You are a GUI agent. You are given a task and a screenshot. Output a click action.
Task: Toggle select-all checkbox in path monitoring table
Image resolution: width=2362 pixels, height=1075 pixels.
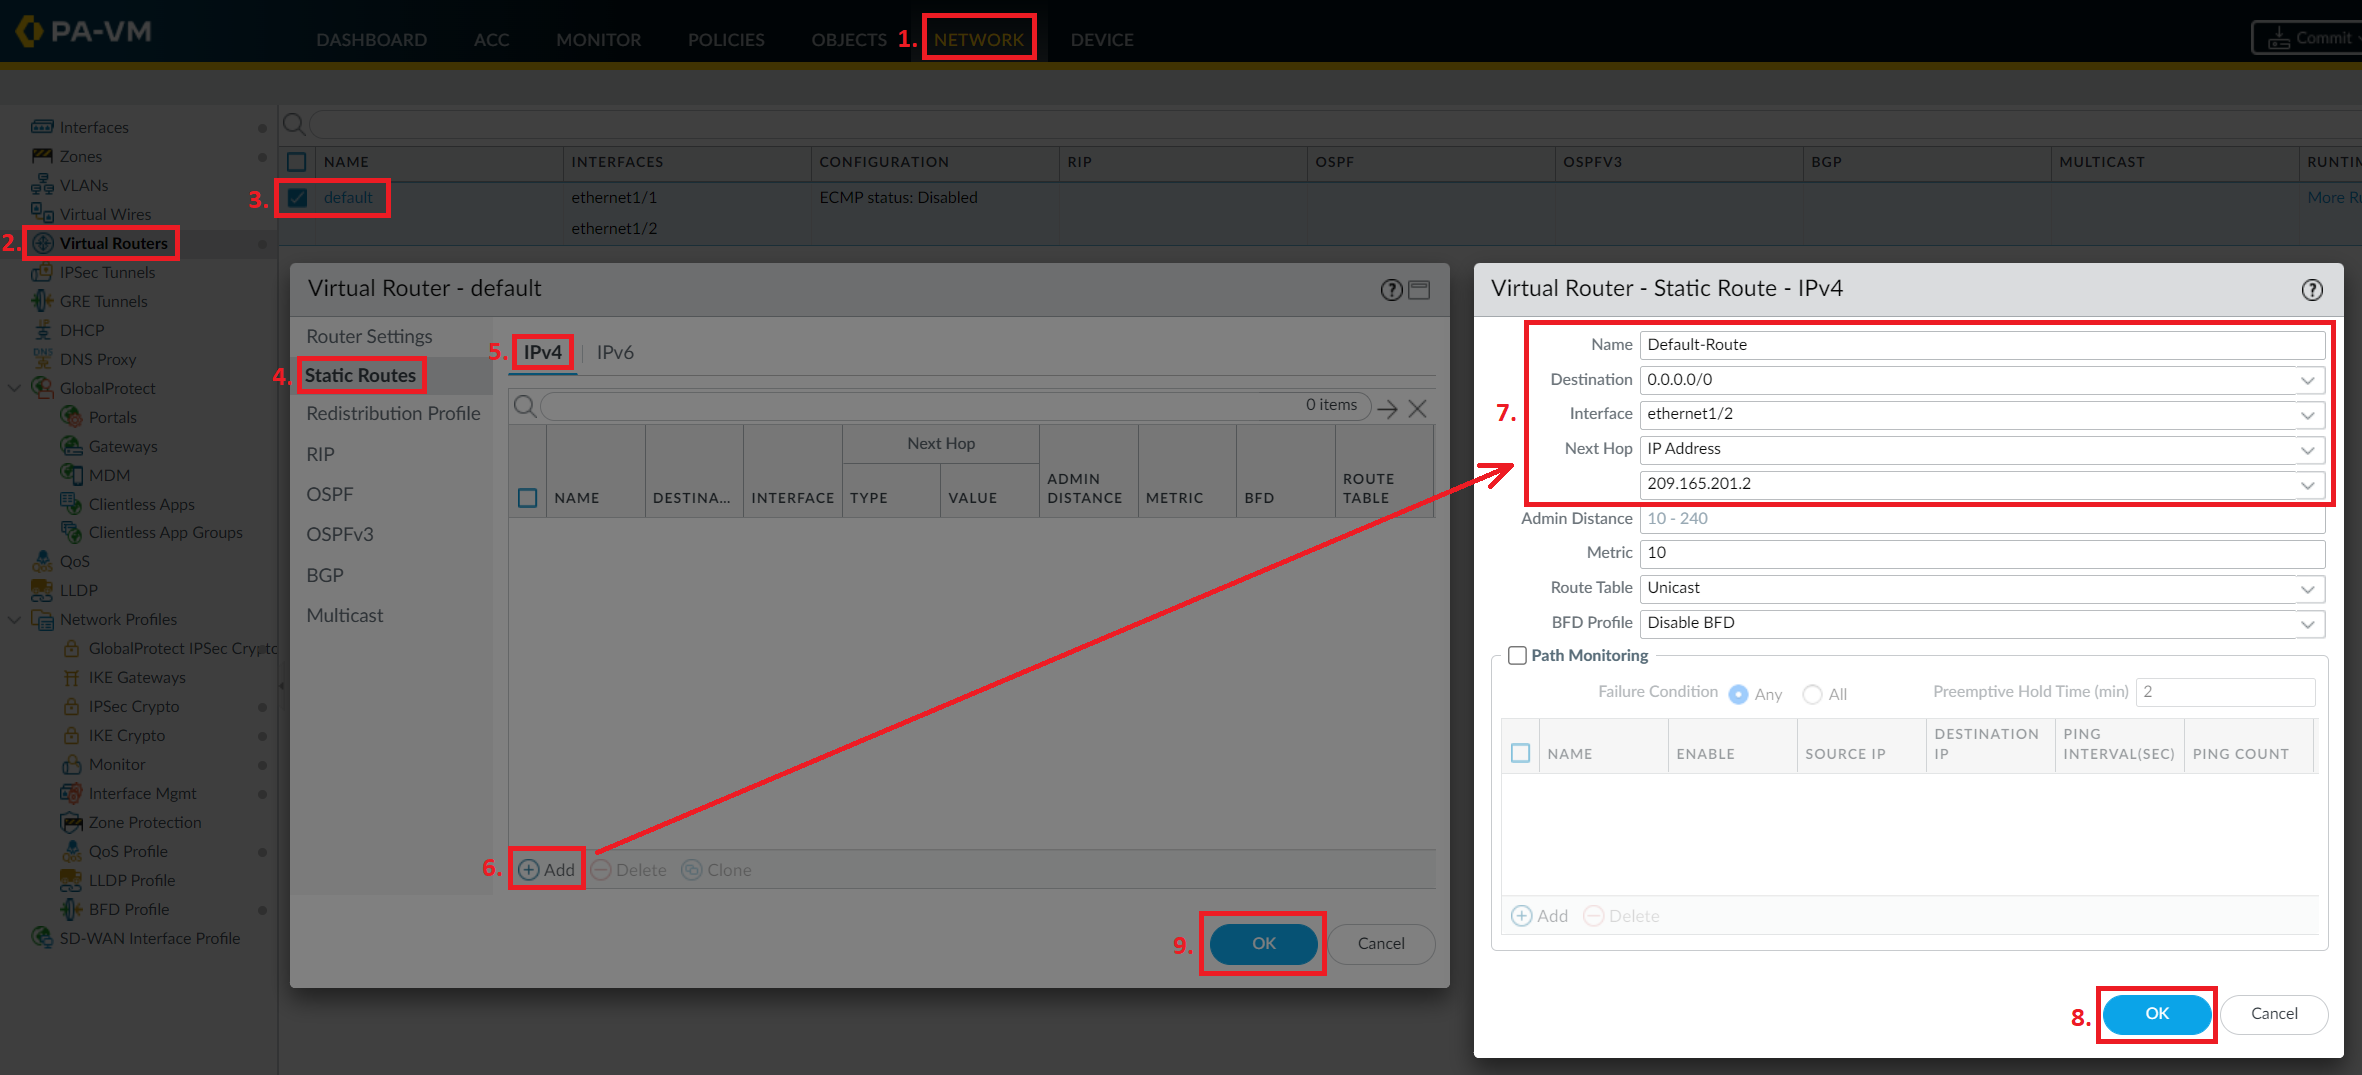[1521, 753]
